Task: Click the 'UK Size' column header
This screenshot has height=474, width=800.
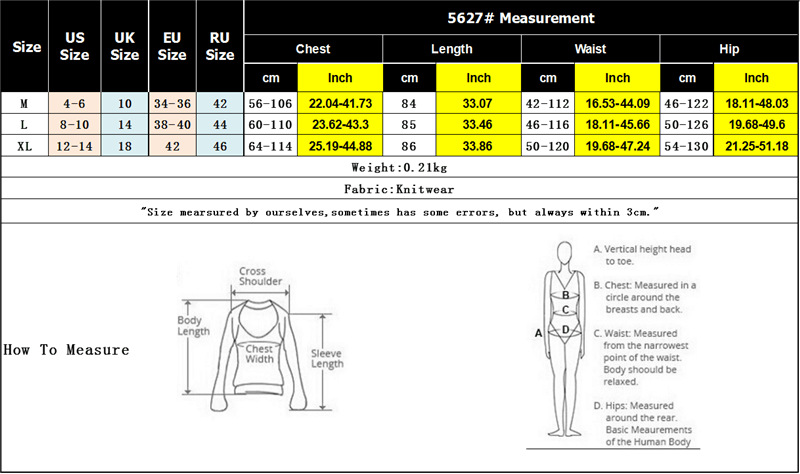Action: click(124, 46)
